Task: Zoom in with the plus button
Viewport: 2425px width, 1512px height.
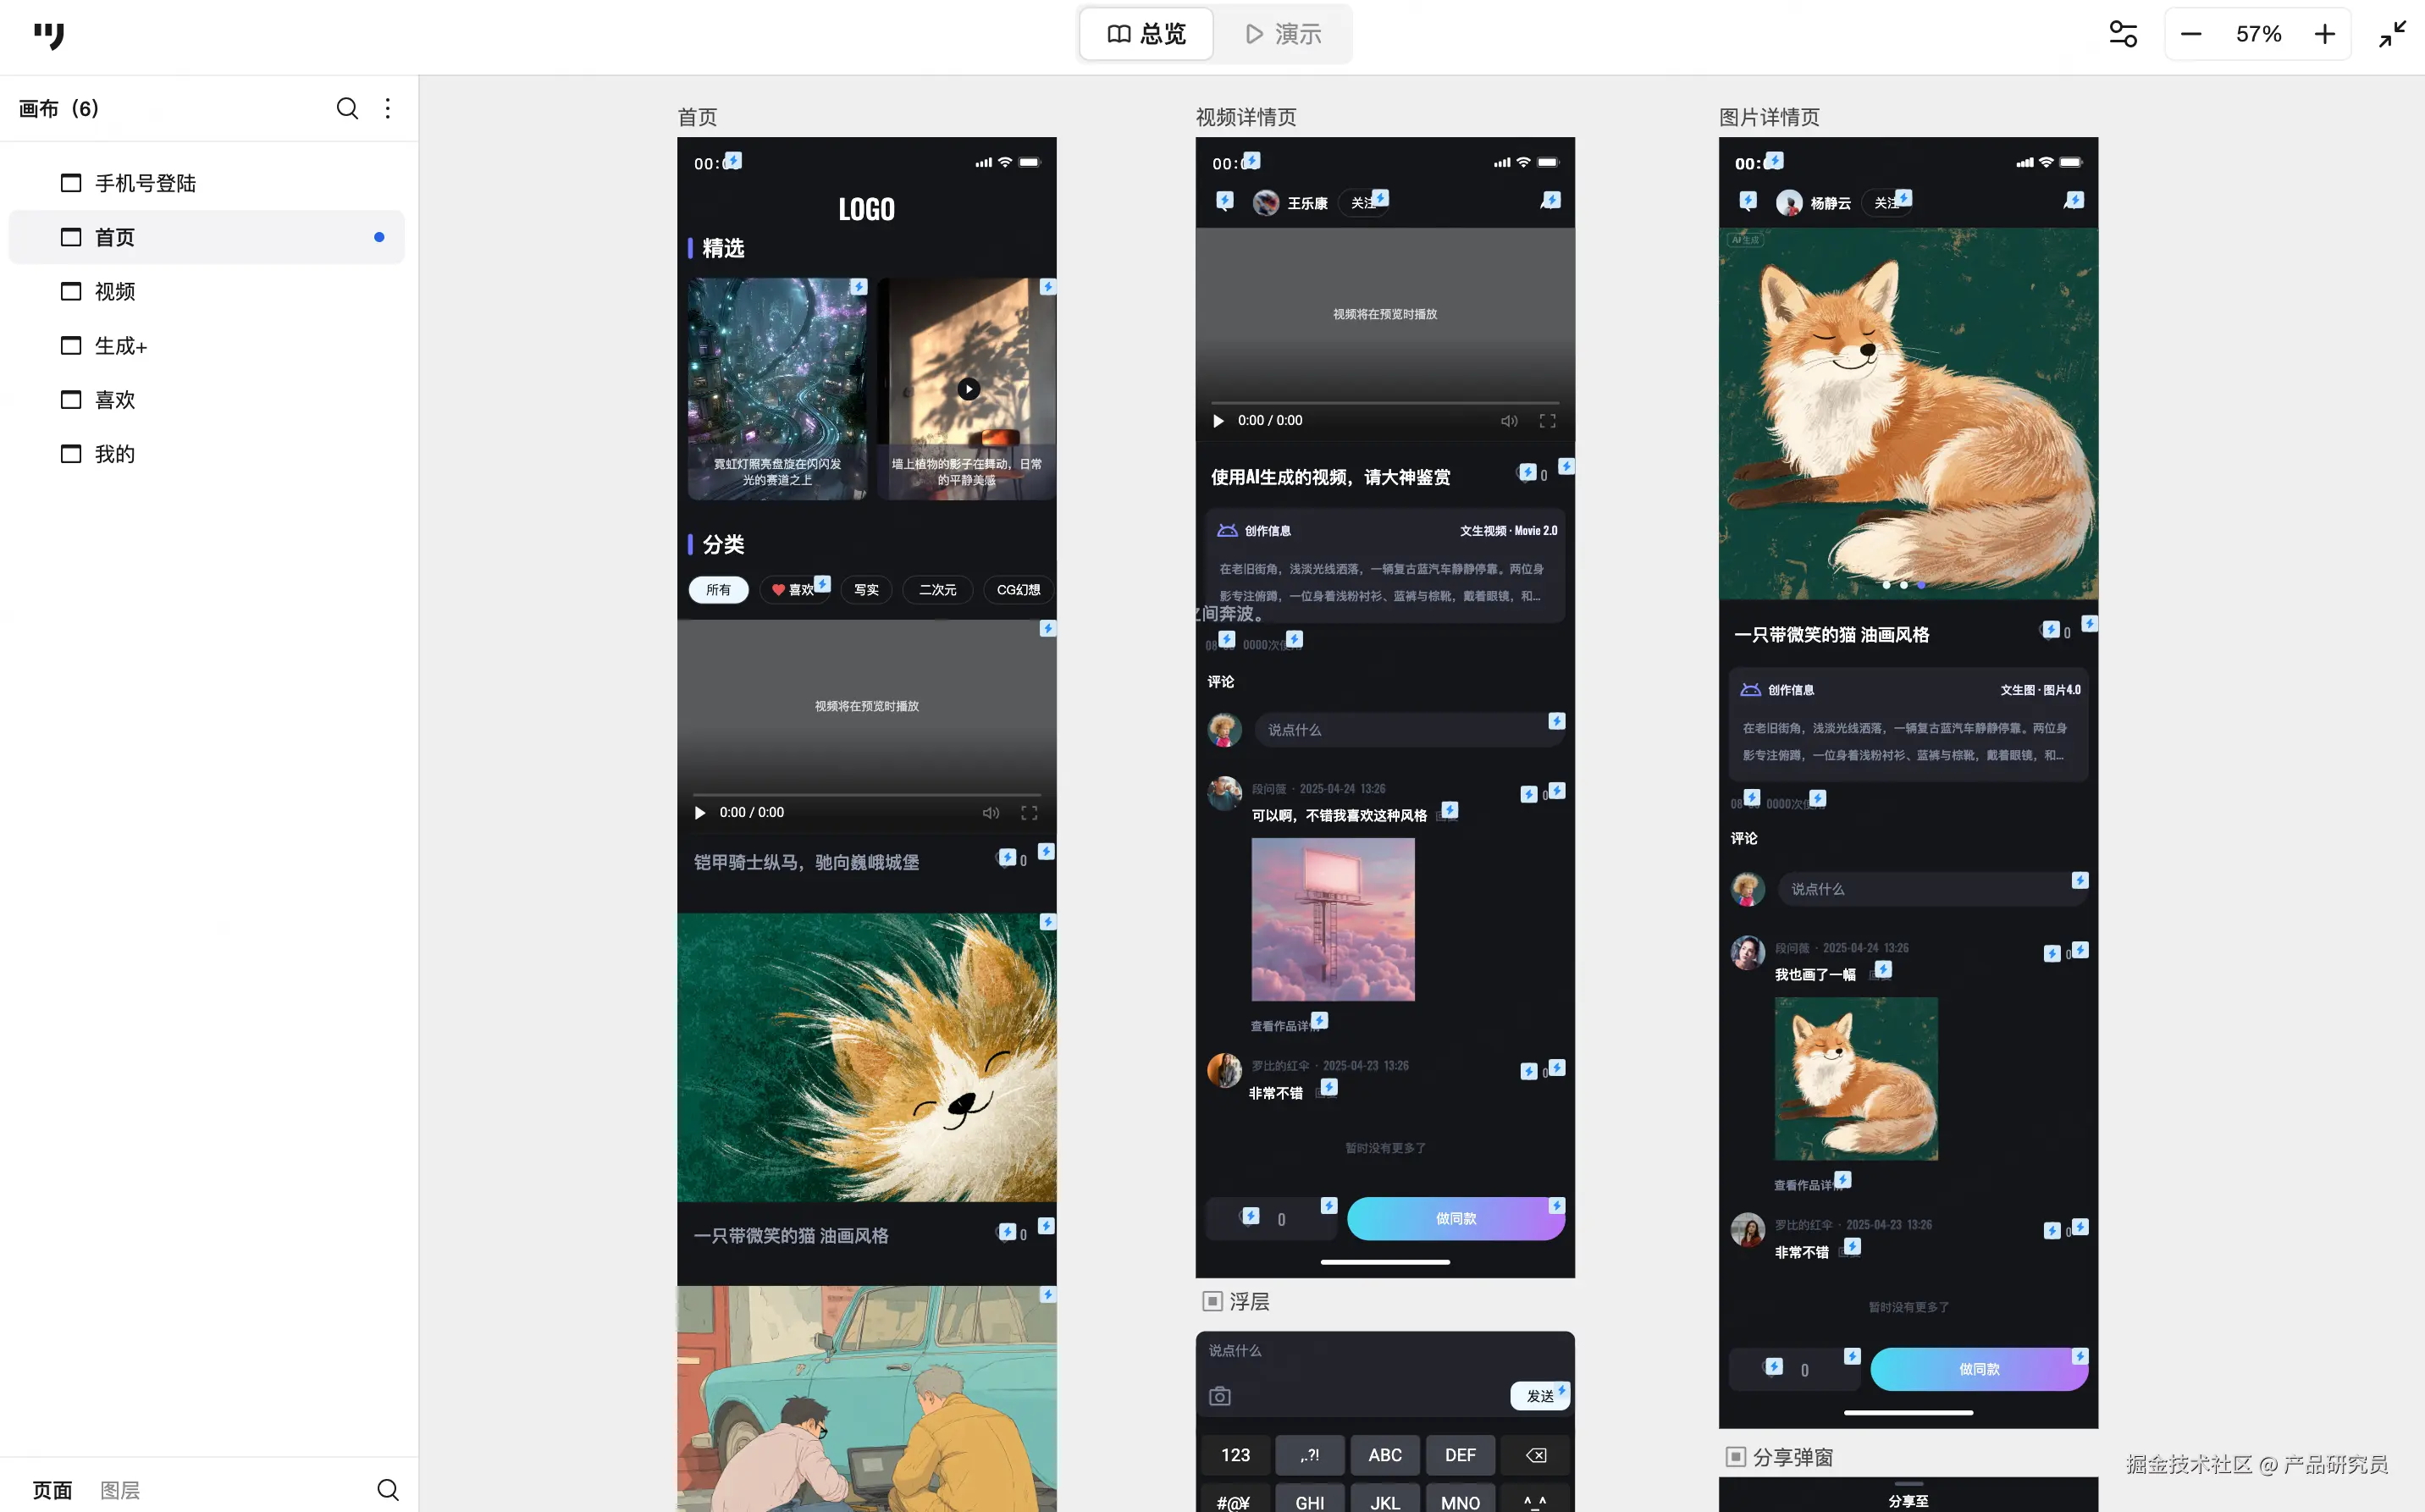Action: coord(2325,34)
